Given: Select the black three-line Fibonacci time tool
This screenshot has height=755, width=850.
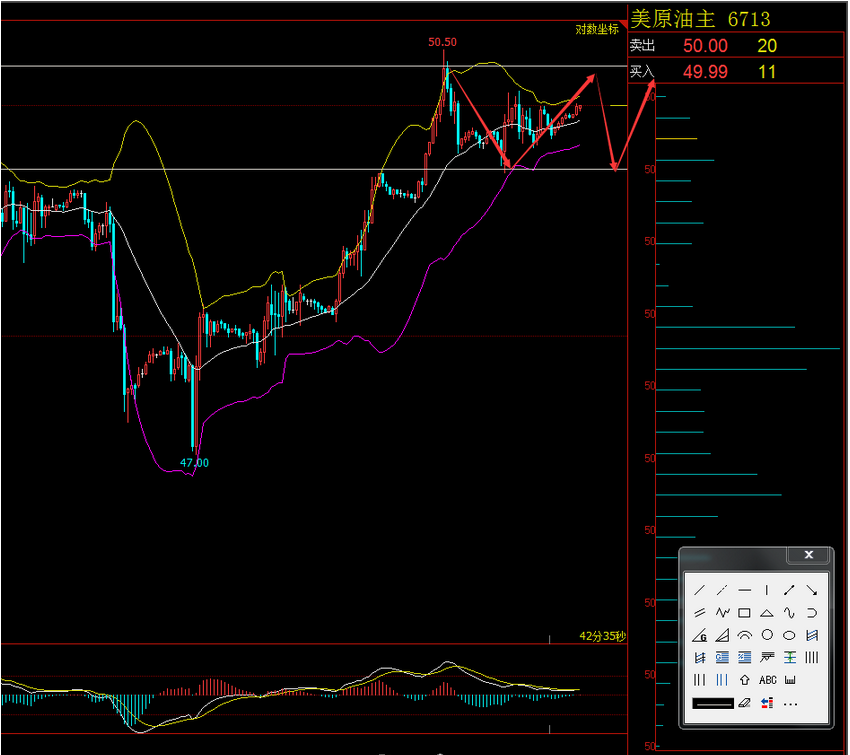Looking at the screenshot, I should [x=700, y=680].
